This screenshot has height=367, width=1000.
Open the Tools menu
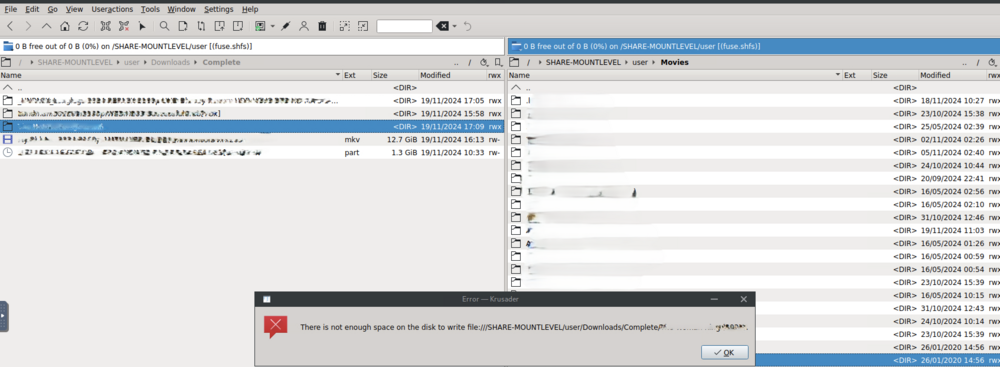click(x=151, y=10)
